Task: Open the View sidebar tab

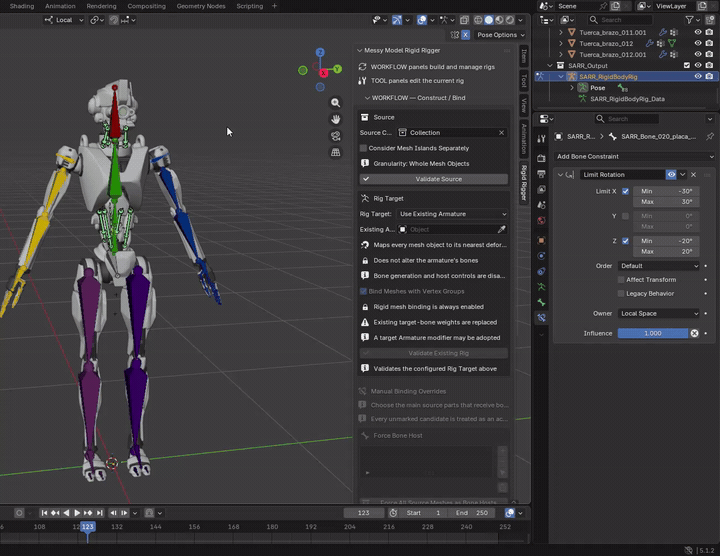Action: [523, 105]
